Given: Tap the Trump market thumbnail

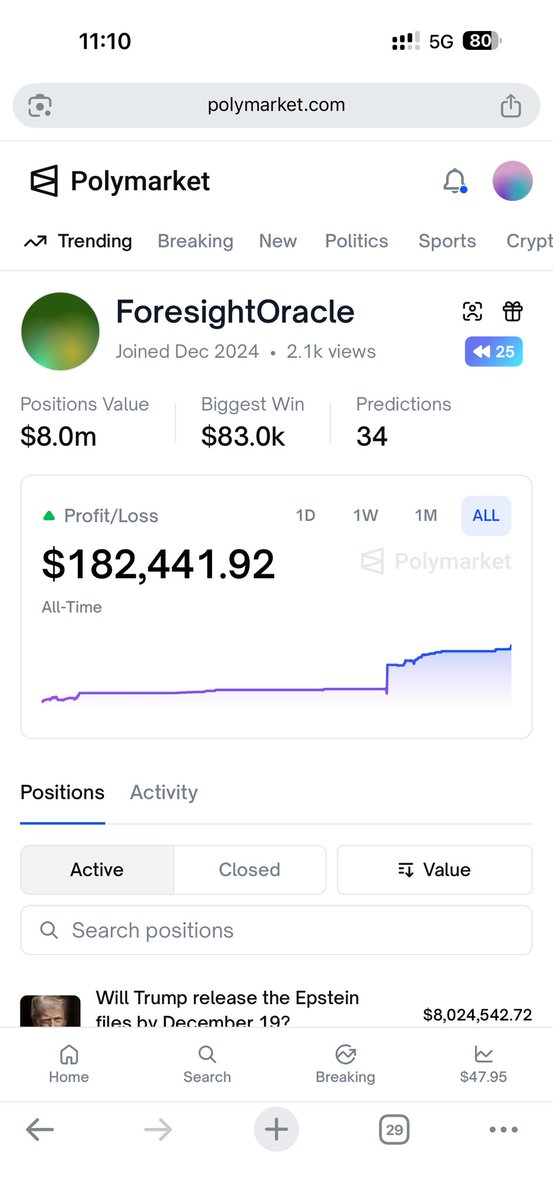Looking at the screenshot, I should pos(50,1011).
